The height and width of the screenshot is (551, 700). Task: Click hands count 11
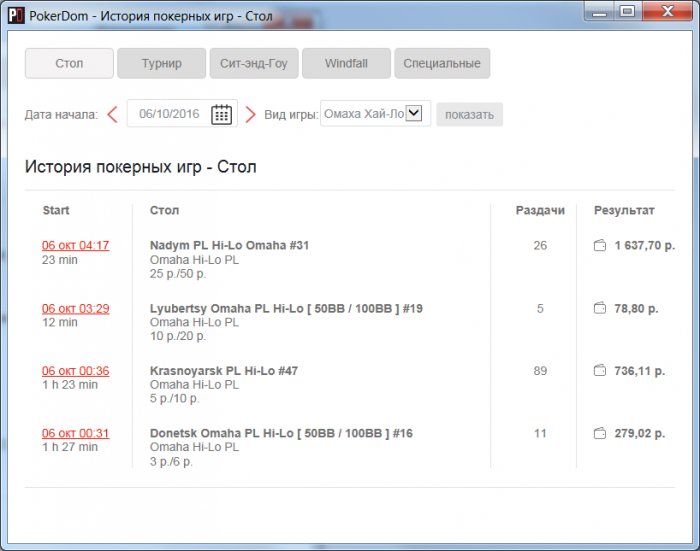[x=540, y=433]
